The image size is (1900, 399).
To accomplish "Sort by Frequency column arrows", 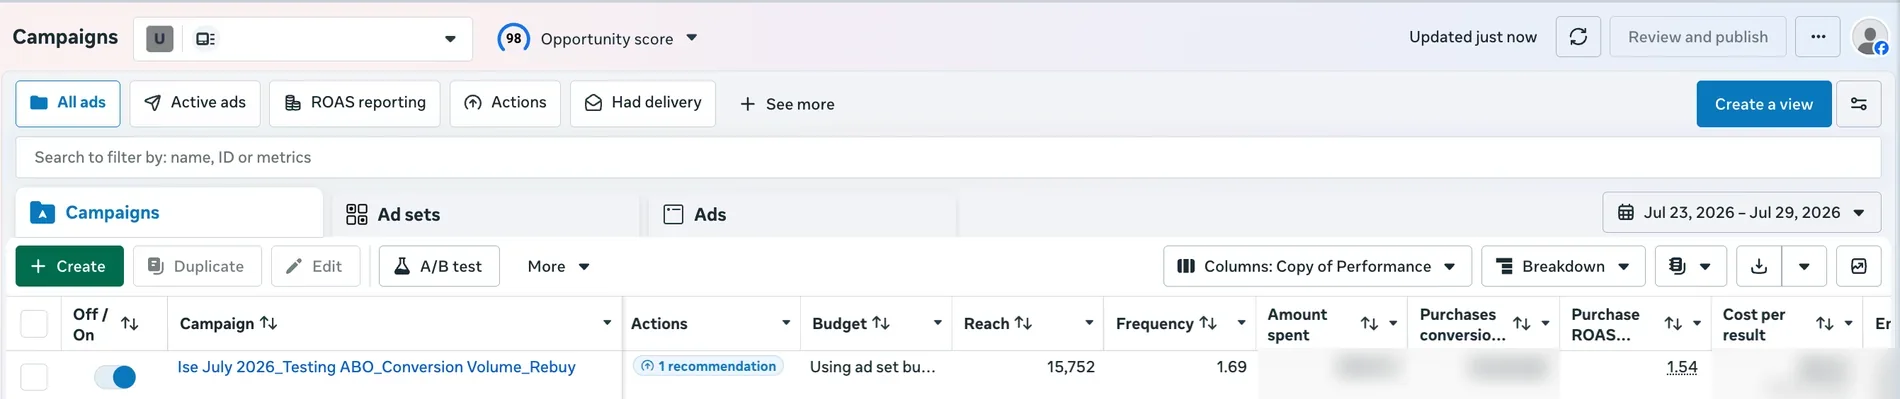I will pos(1208,323).
